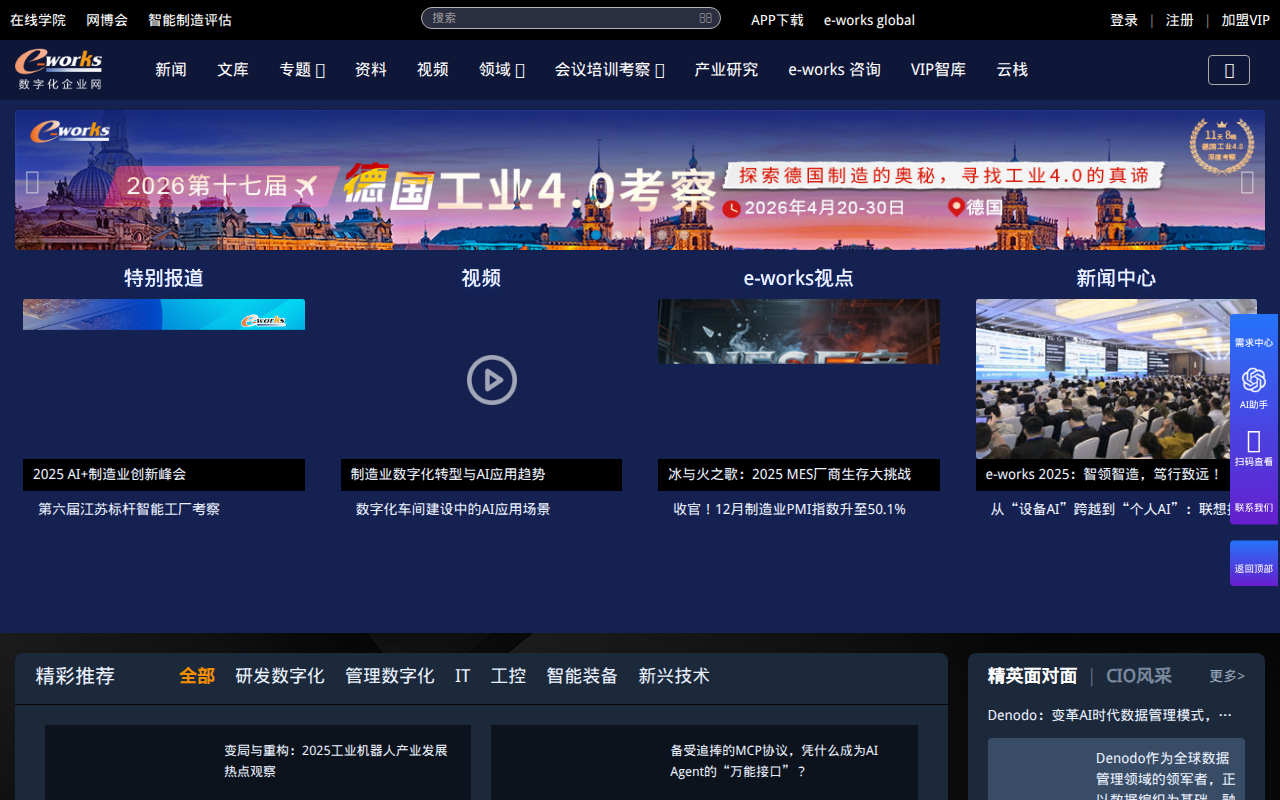Open the 会议培训考察 dropdown
The image size is (1280, 800).
609,69
